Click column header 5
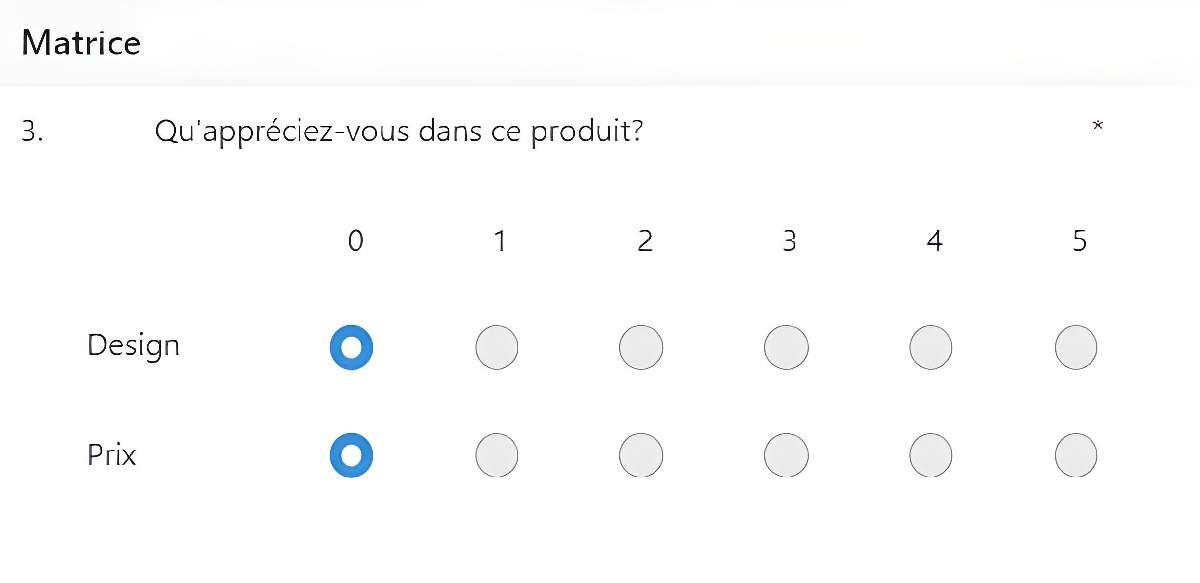Image resolution: width=1200 pixels, height=583 pixels. 1079,241
